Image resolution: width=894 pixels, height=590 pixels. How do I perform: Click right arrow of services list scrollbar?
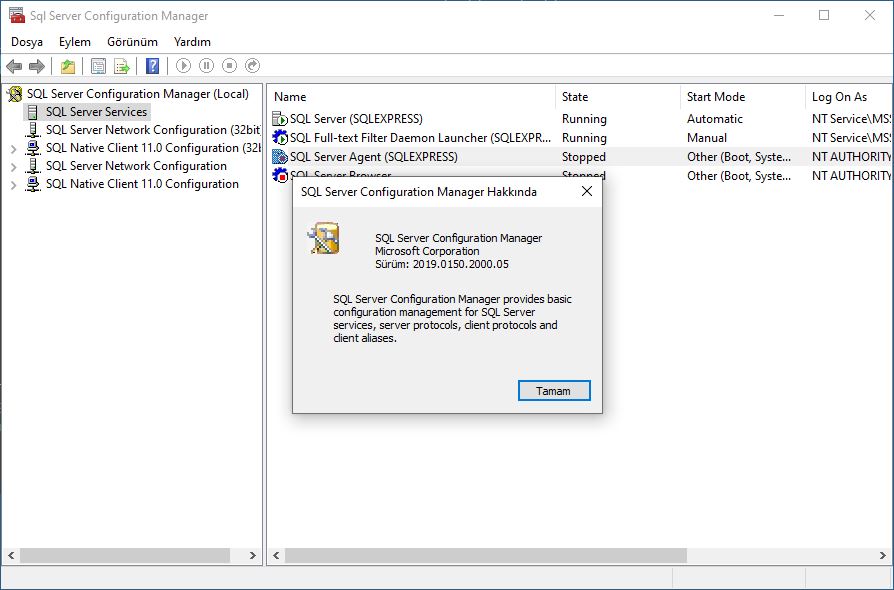pos(883,555)
